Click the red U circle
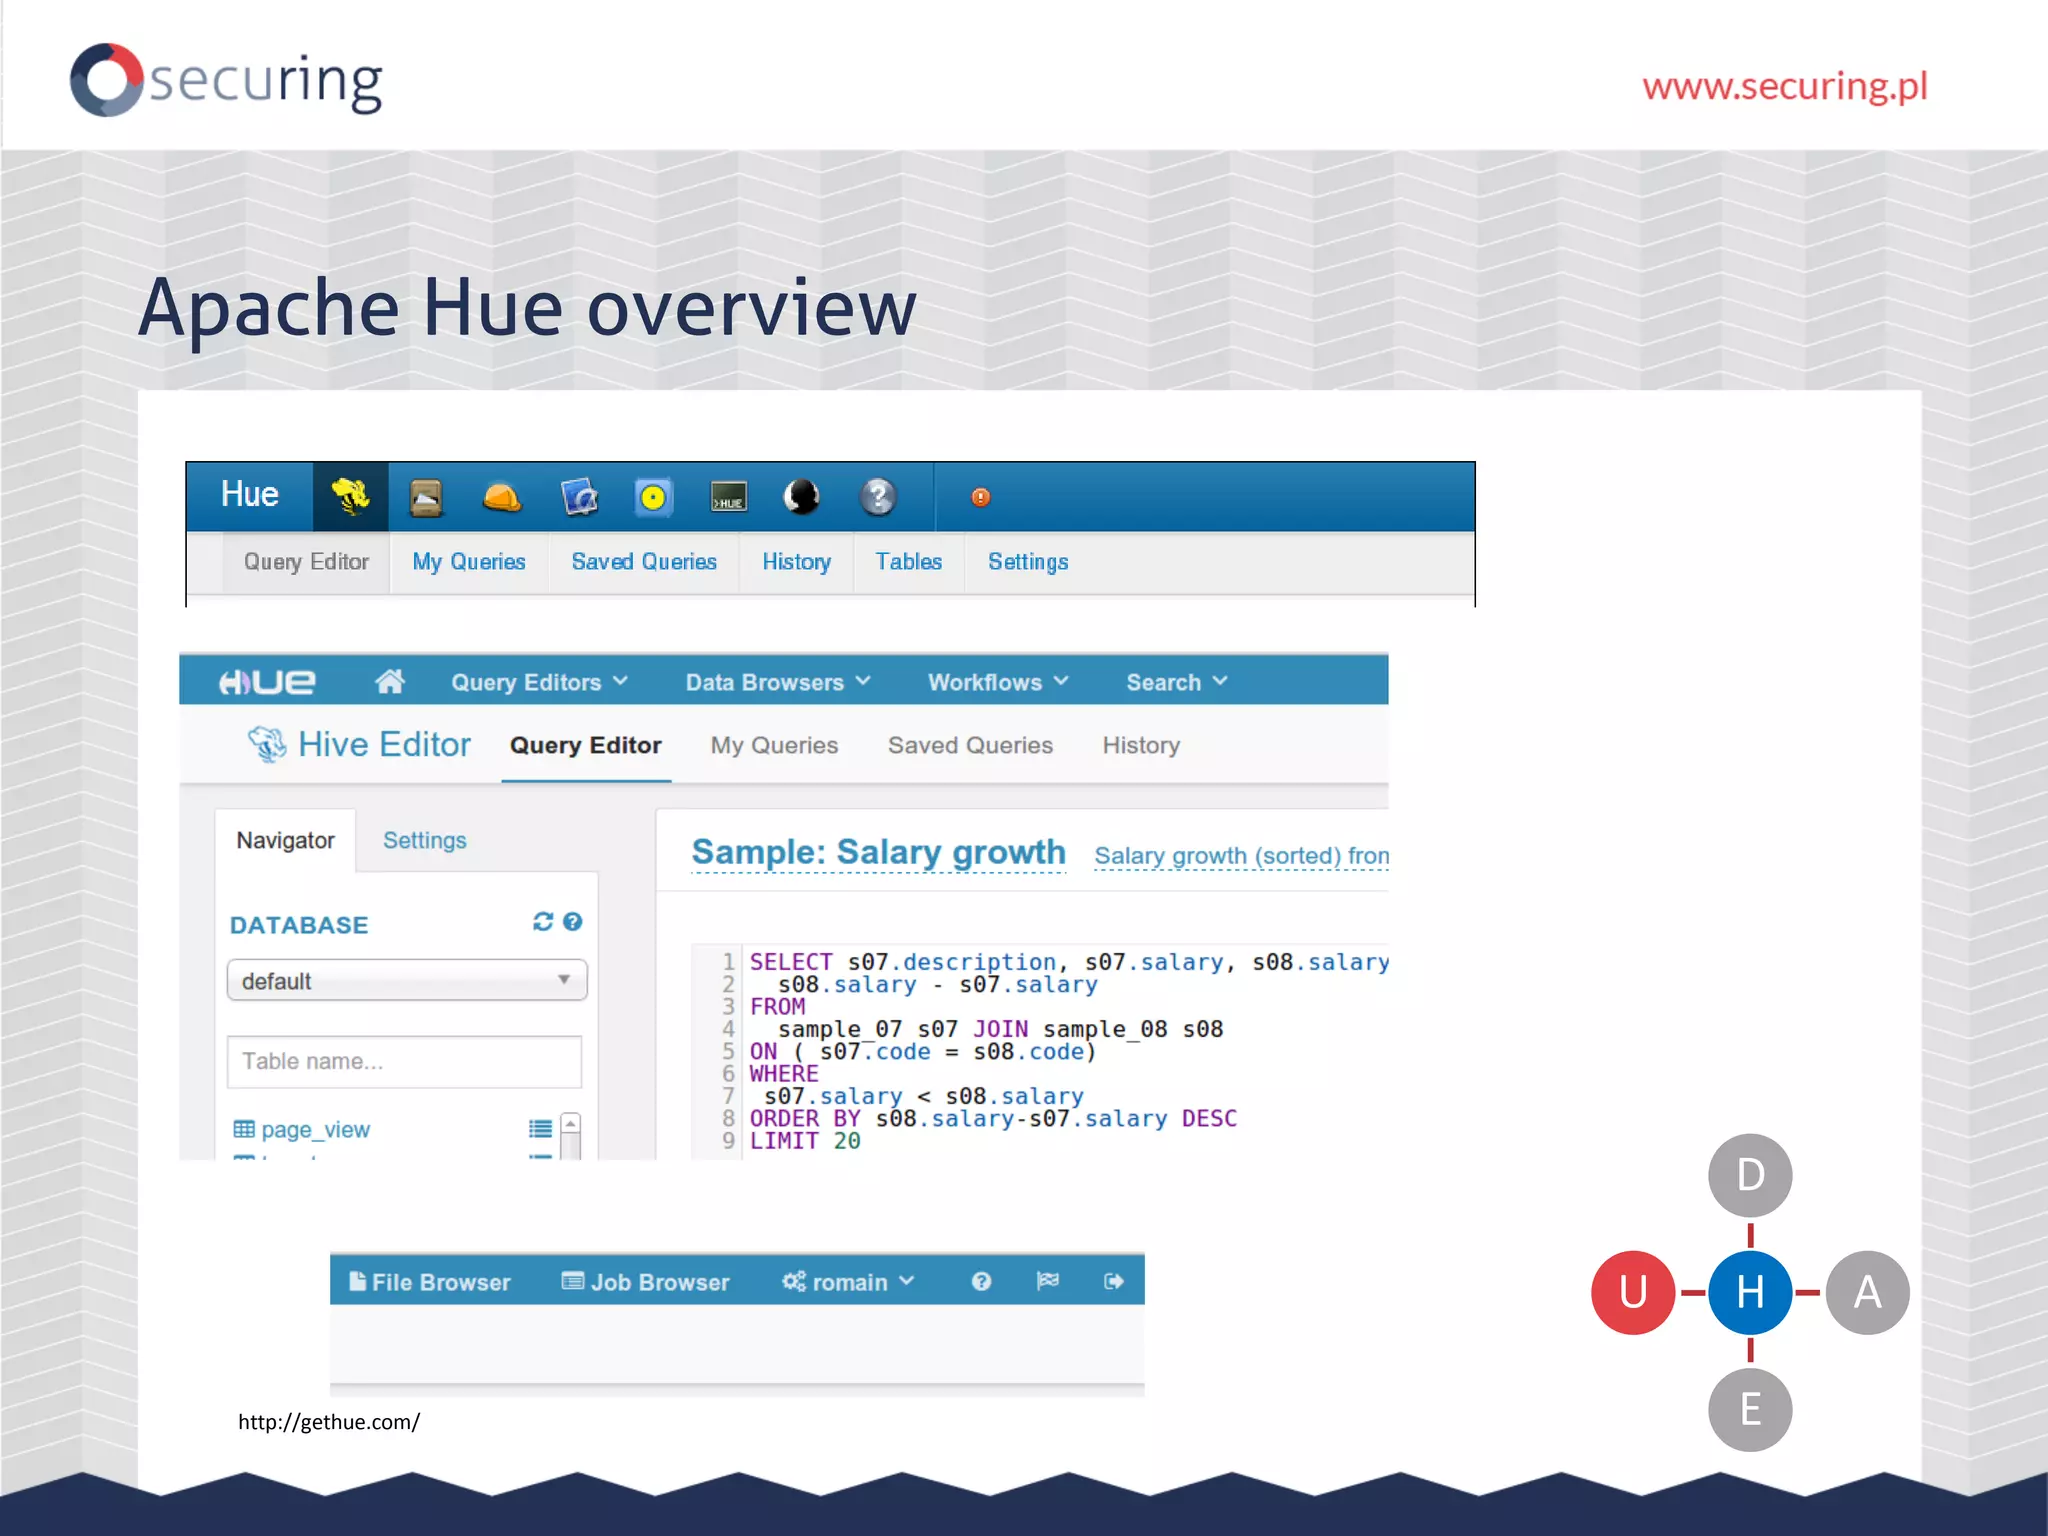Image resolution: width=2048 pixels, height=1536 pixels. point(1633,1292)
